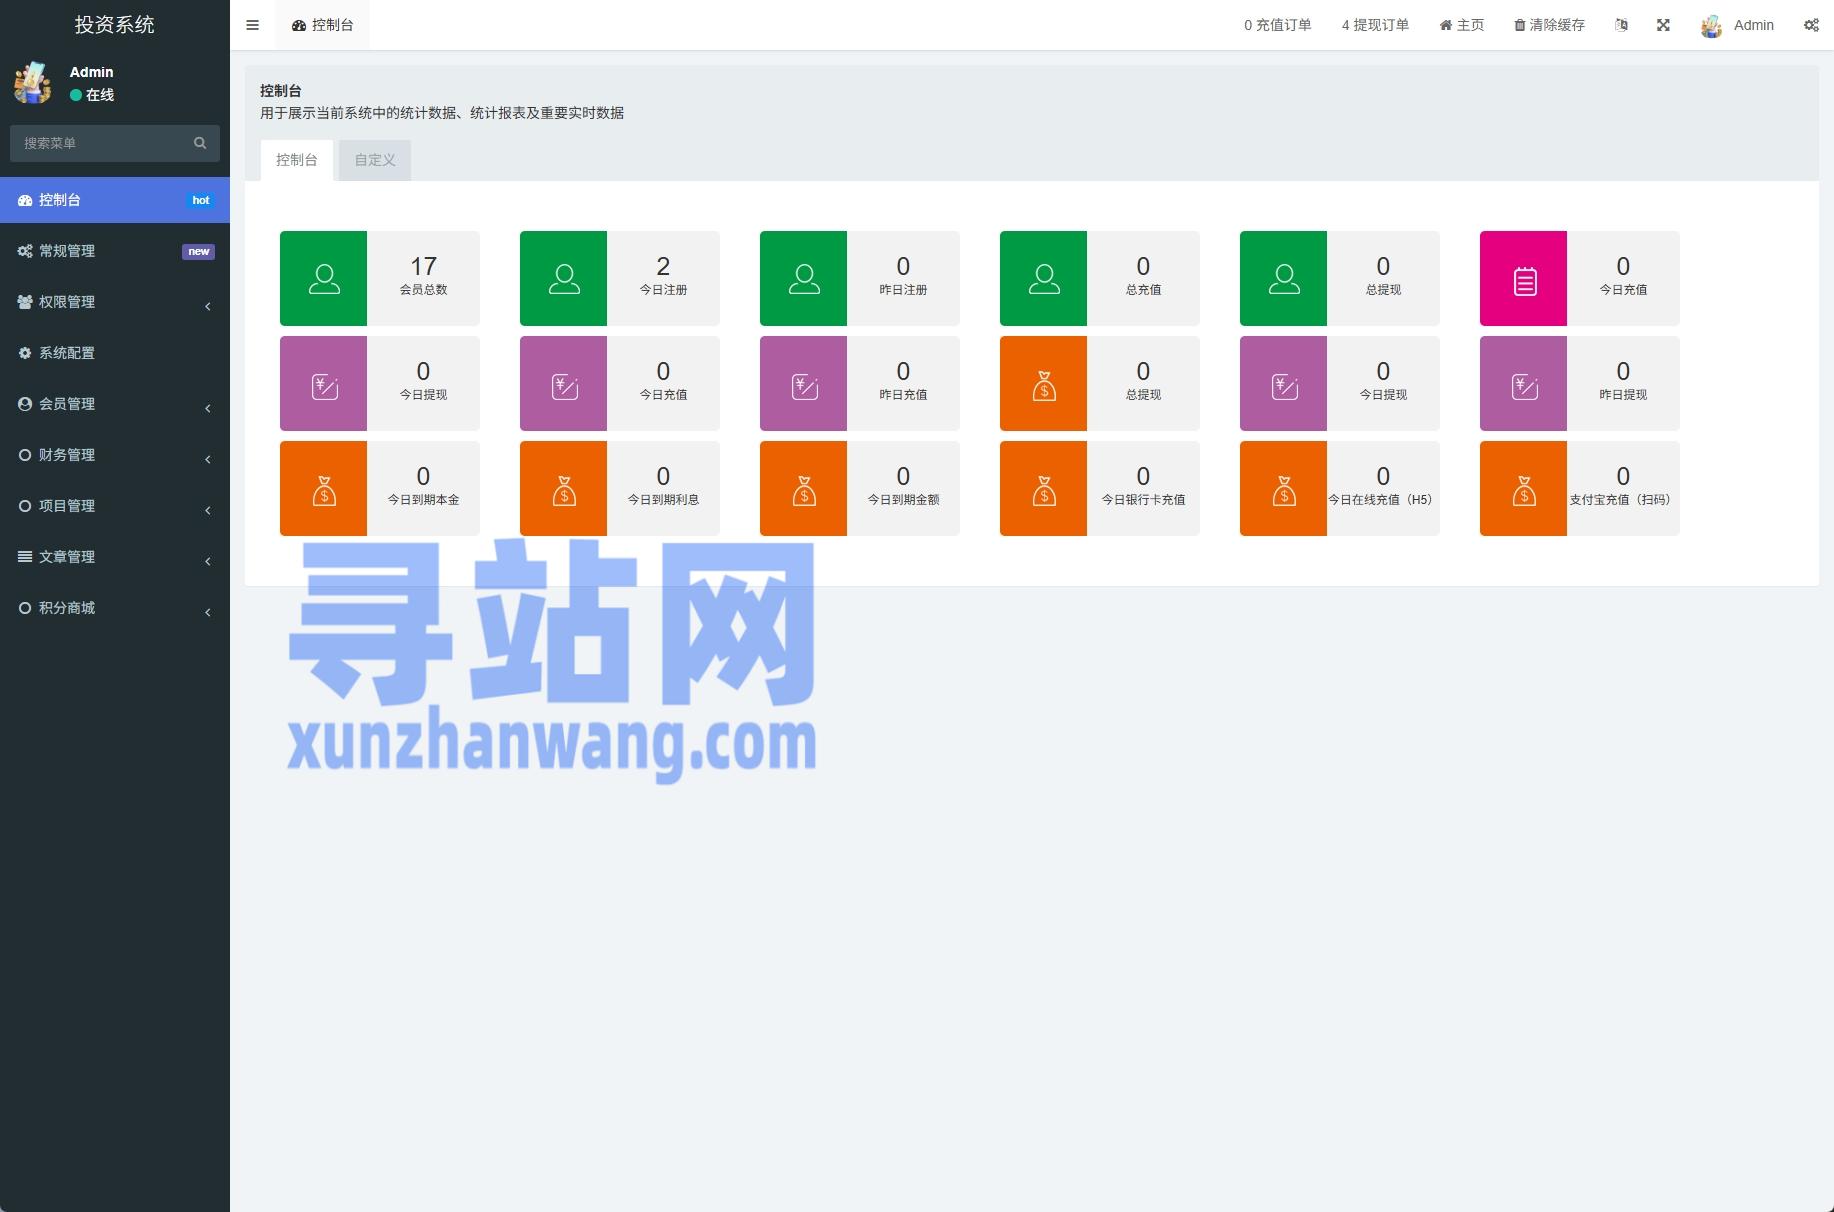Click the Admin avatar in the sidebar
This screenshot has height=1212, width=1834.
pos(33,83)
